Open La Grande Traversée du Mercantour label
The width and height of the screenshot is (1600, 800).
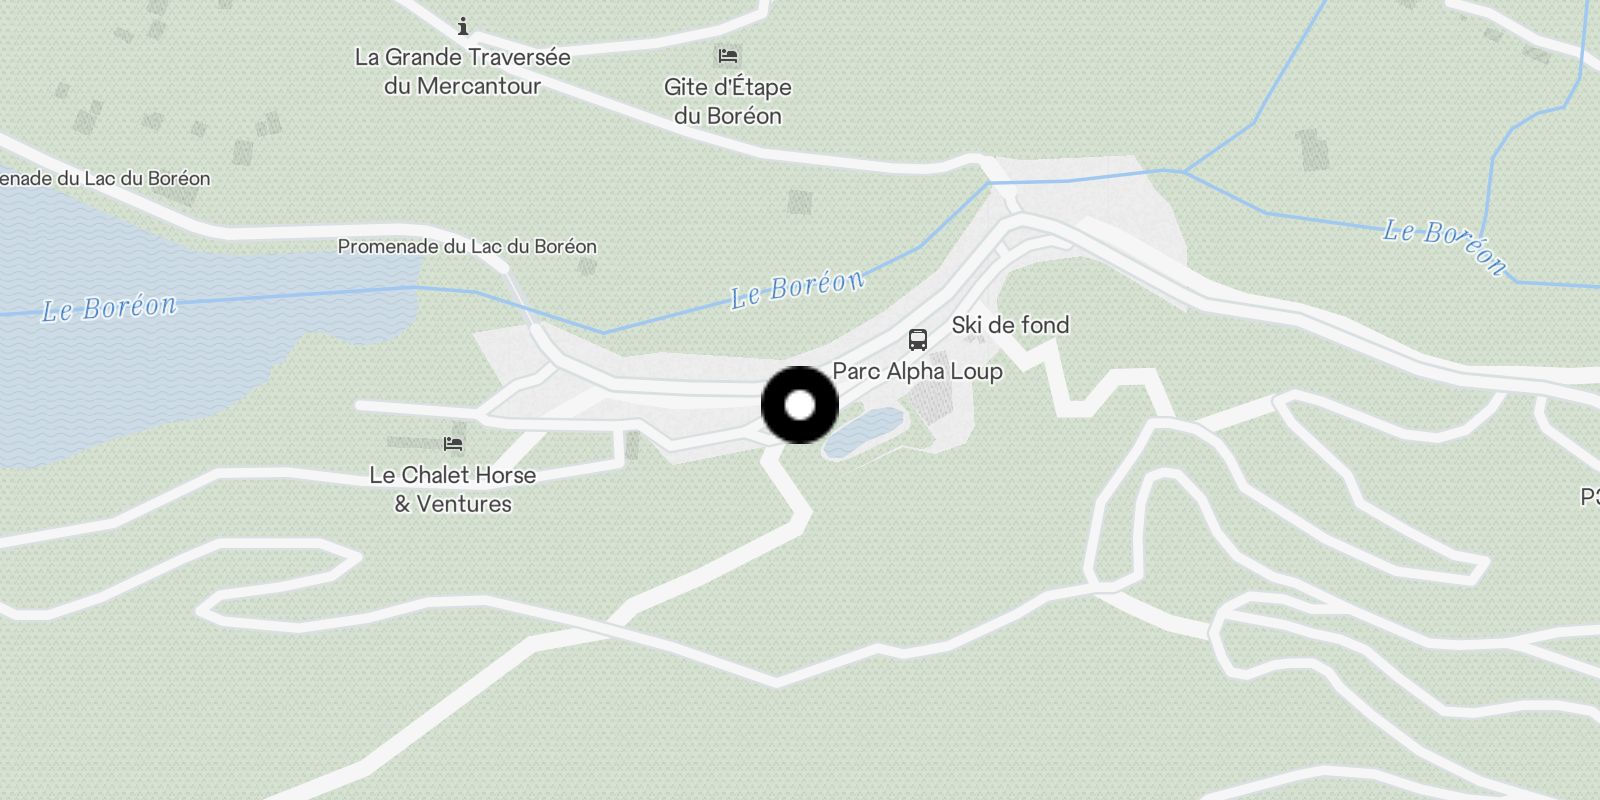[463, 71]
